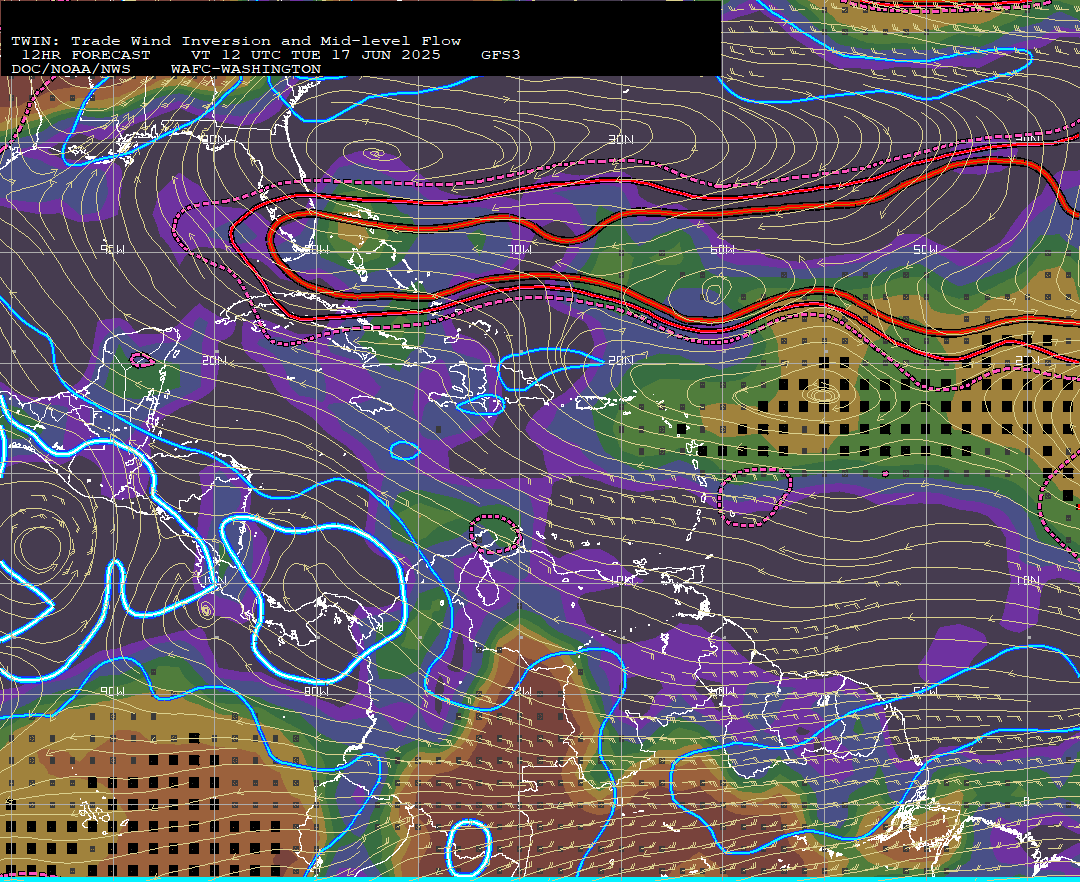1080x882 pixels.
Task: Click the '80W' label south of Panama
Action: (x=317, y=691)
